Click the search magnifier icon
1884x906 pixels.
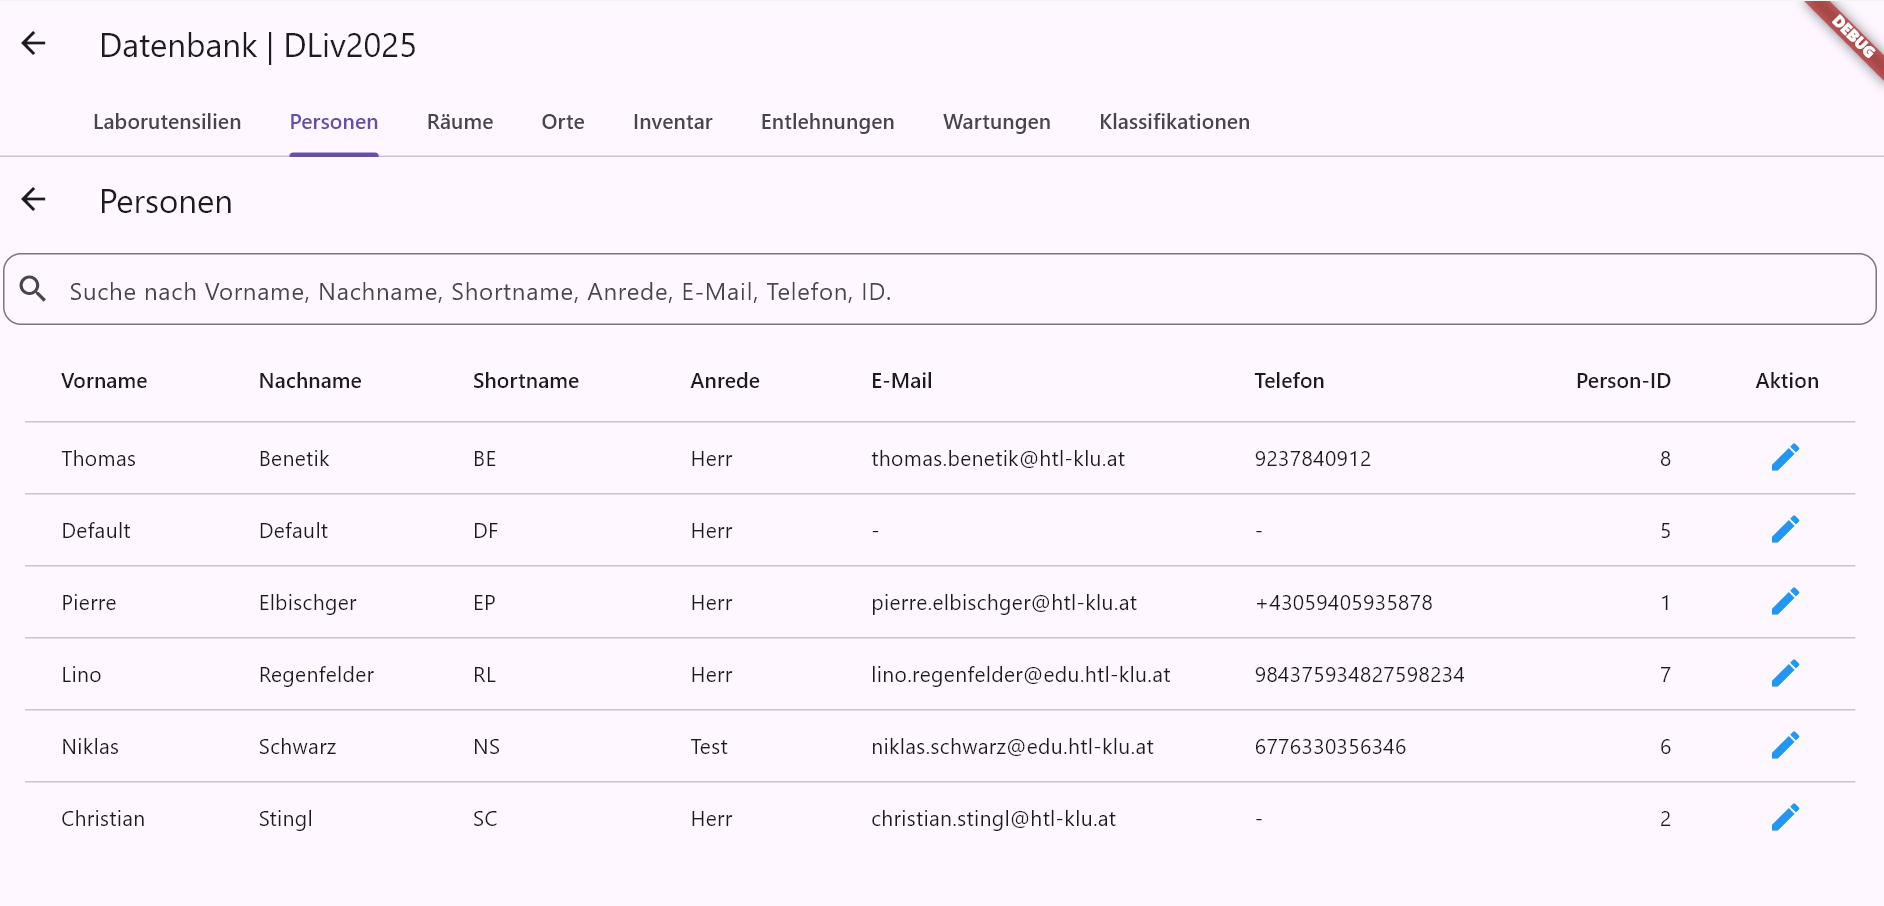33,289
